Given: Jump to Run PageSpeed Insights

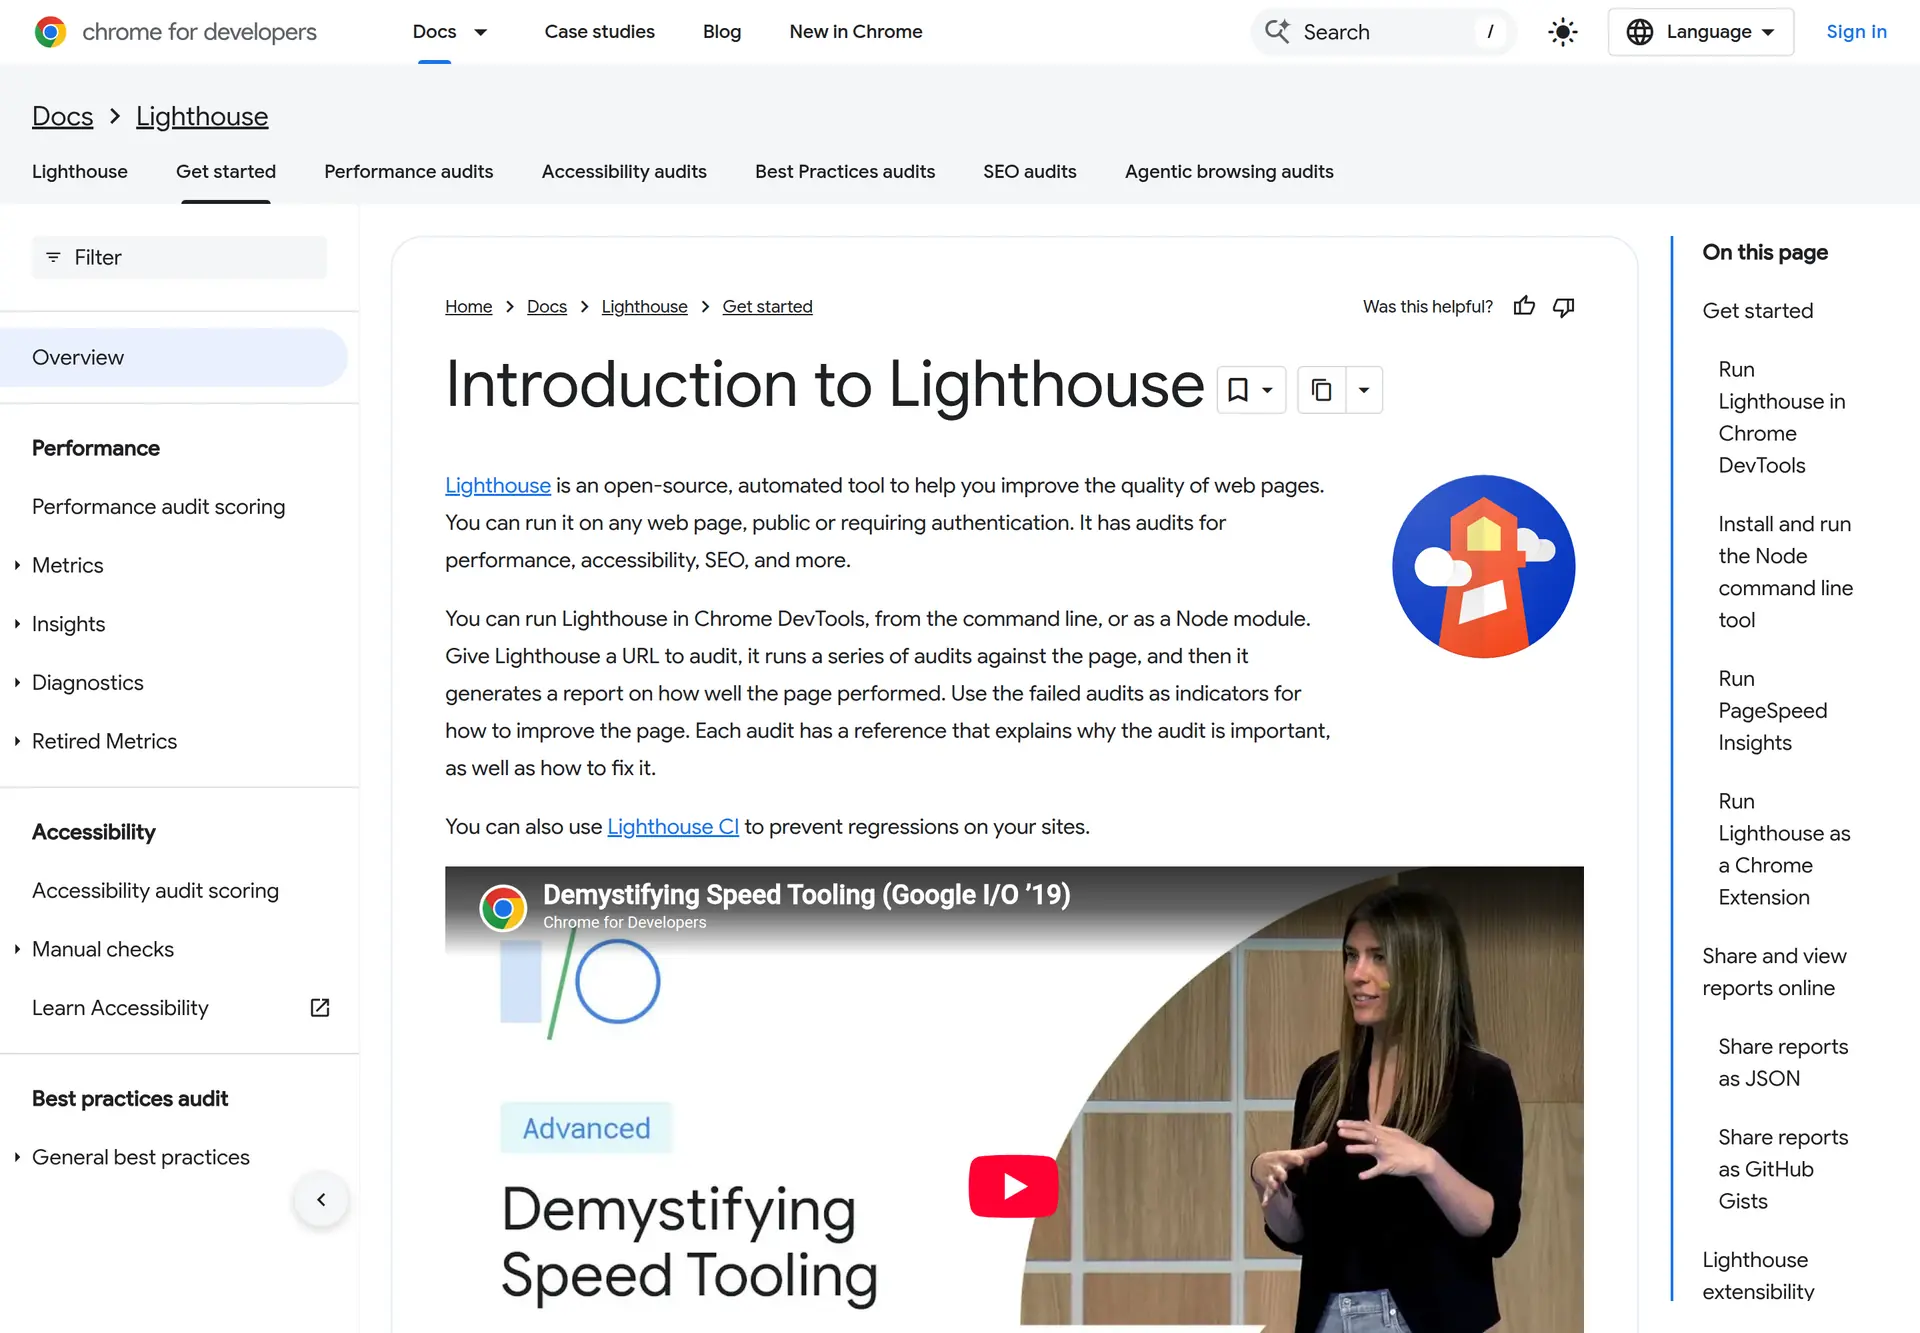Looking at the screenshot, I should tap(1772, 711).
